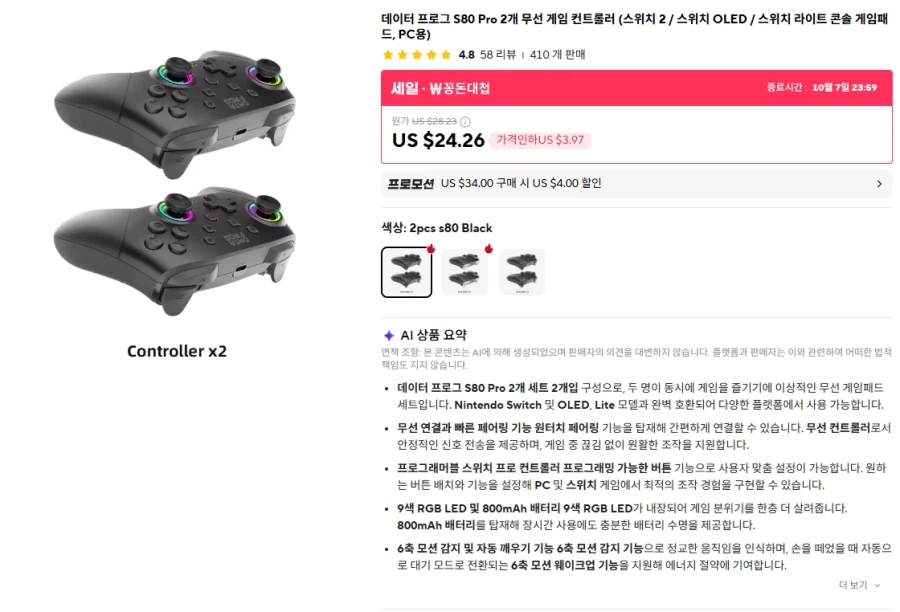This screenshot has height=612, width=900.
Task: Open the 프로모션 US $34.00 discount row
Action: pos(637,184)
